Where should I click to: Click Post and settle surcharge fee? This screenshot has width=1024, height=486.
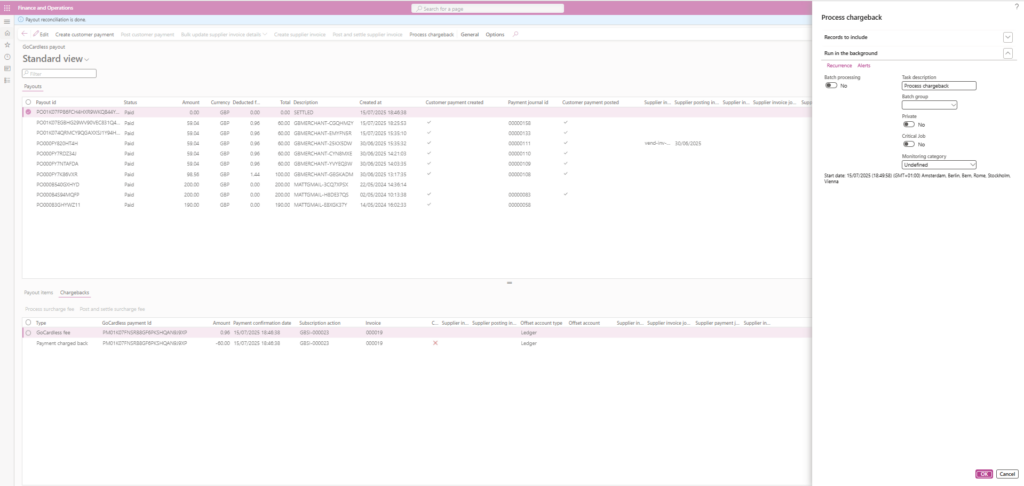click(x=112, y=308)
